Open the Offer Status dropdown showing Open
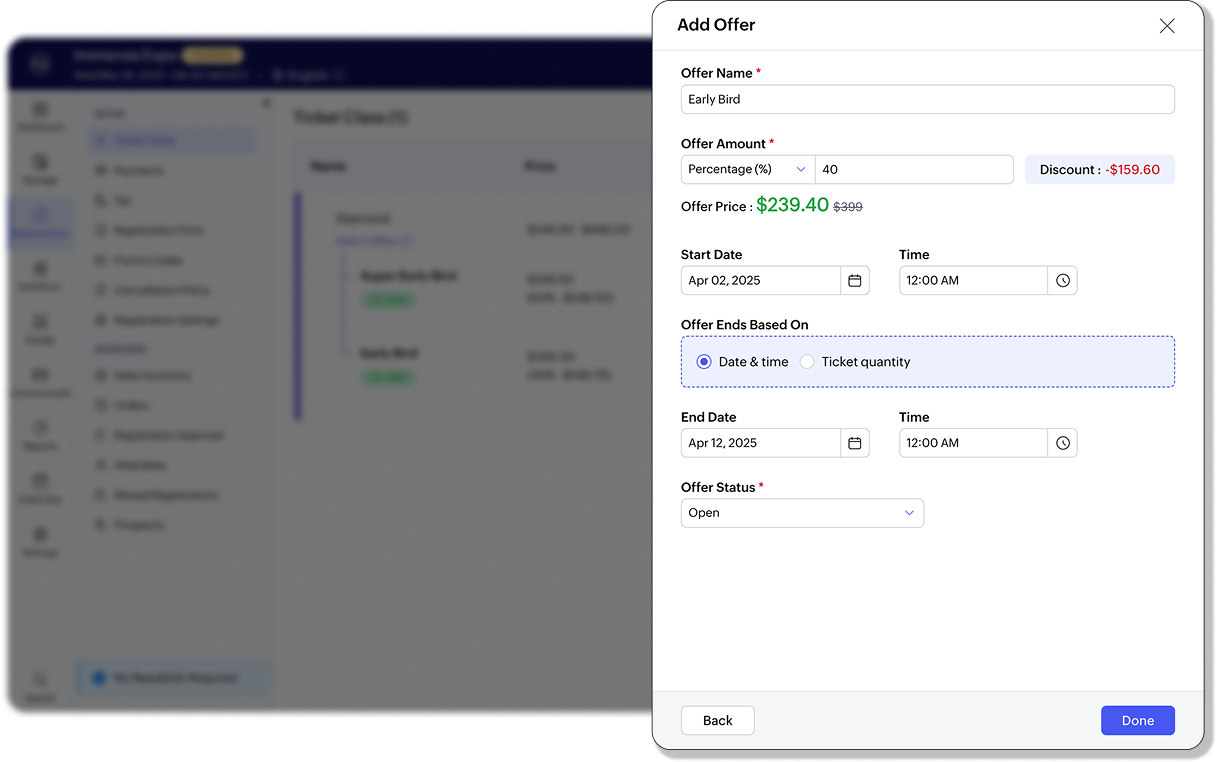 tap(802, 513)
